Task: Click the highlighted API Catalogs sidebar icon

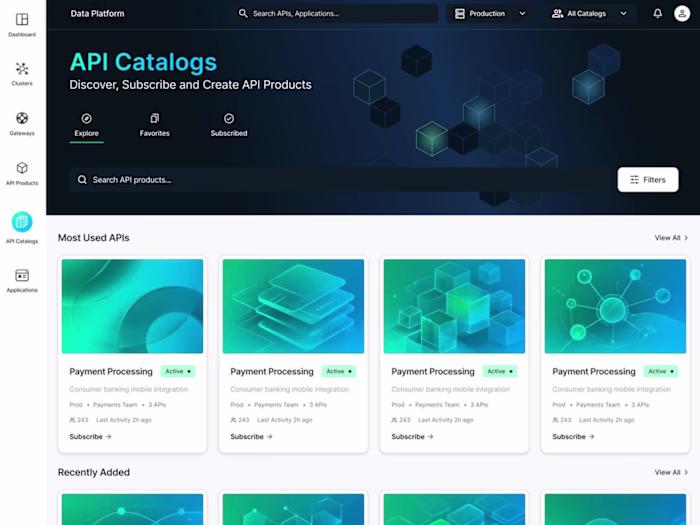Action: [22, 222]
